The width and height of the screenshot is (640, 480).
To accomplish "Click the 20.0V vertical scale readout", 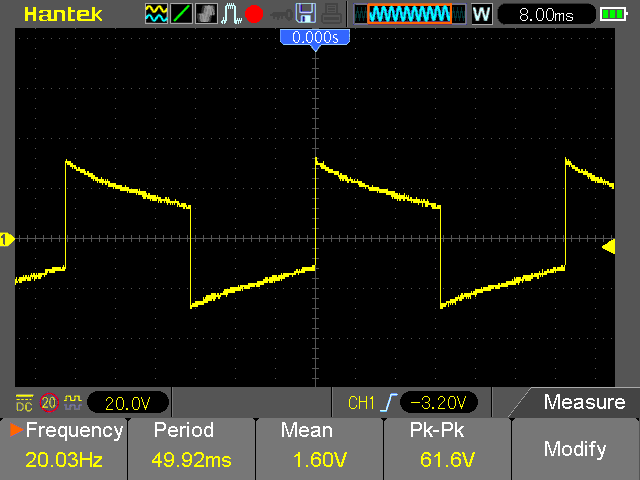I will [128, 403].
